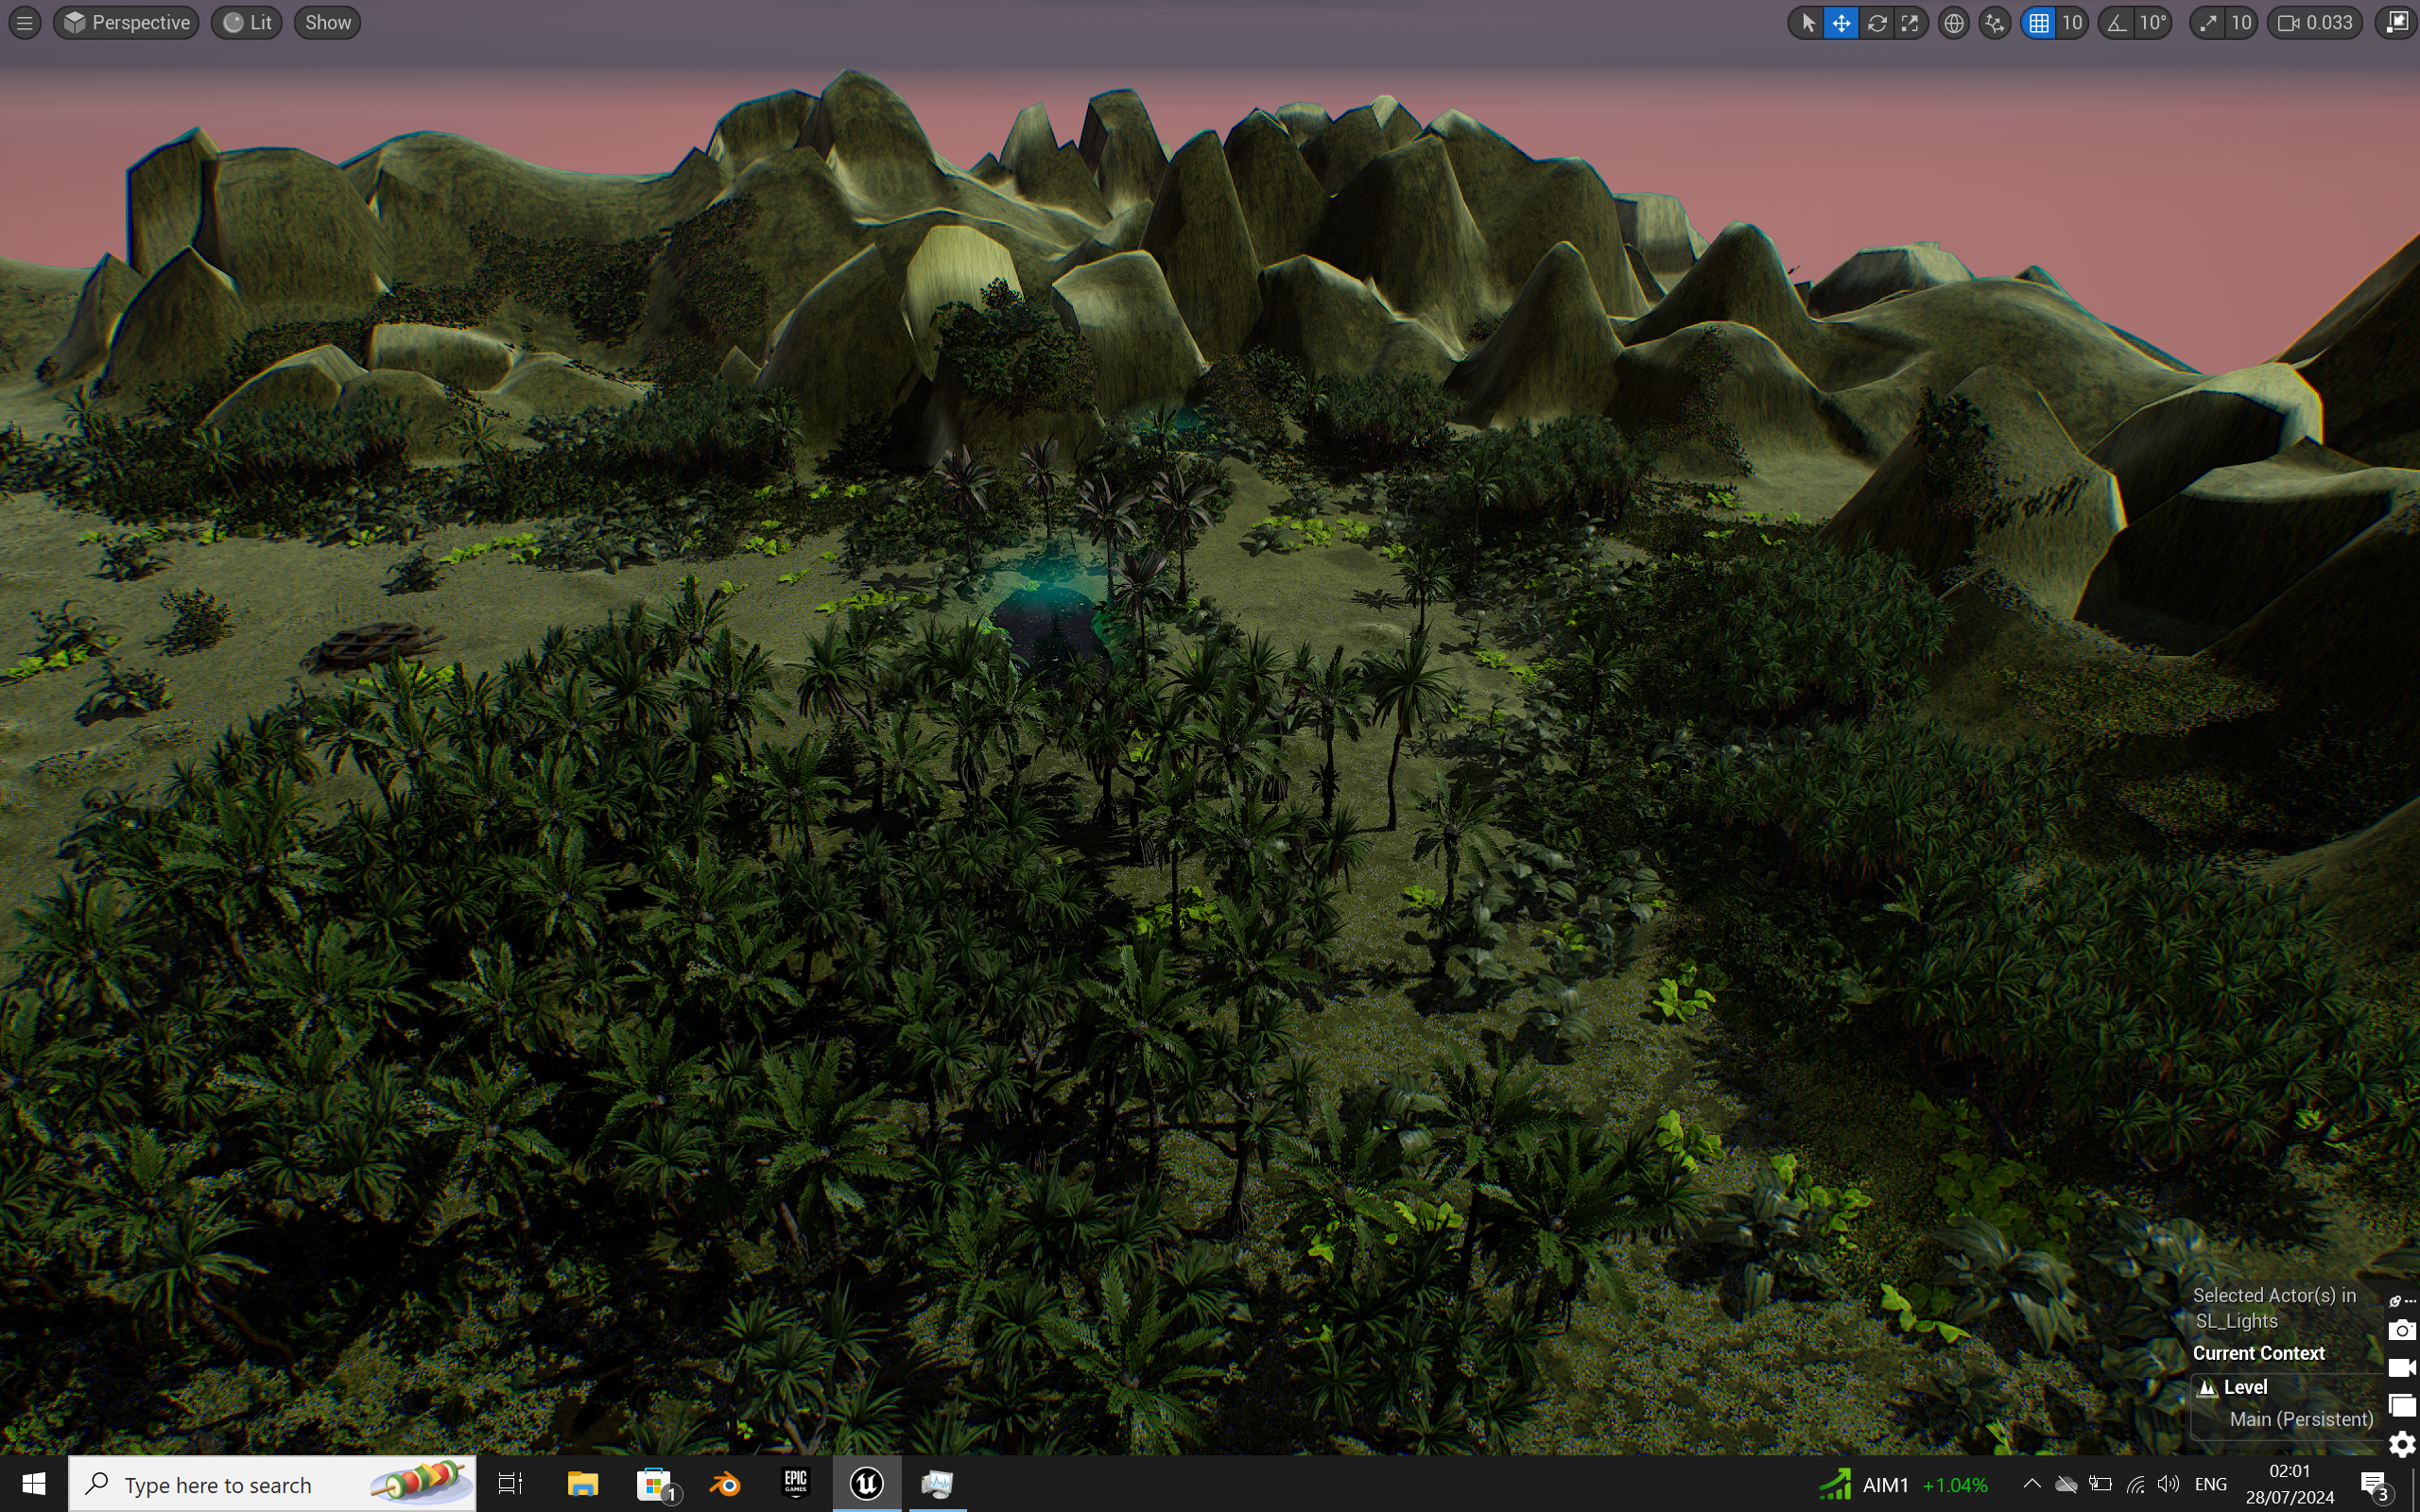
Task: Switch to the Scale transform tool
Action: [x=1910, y=22]
